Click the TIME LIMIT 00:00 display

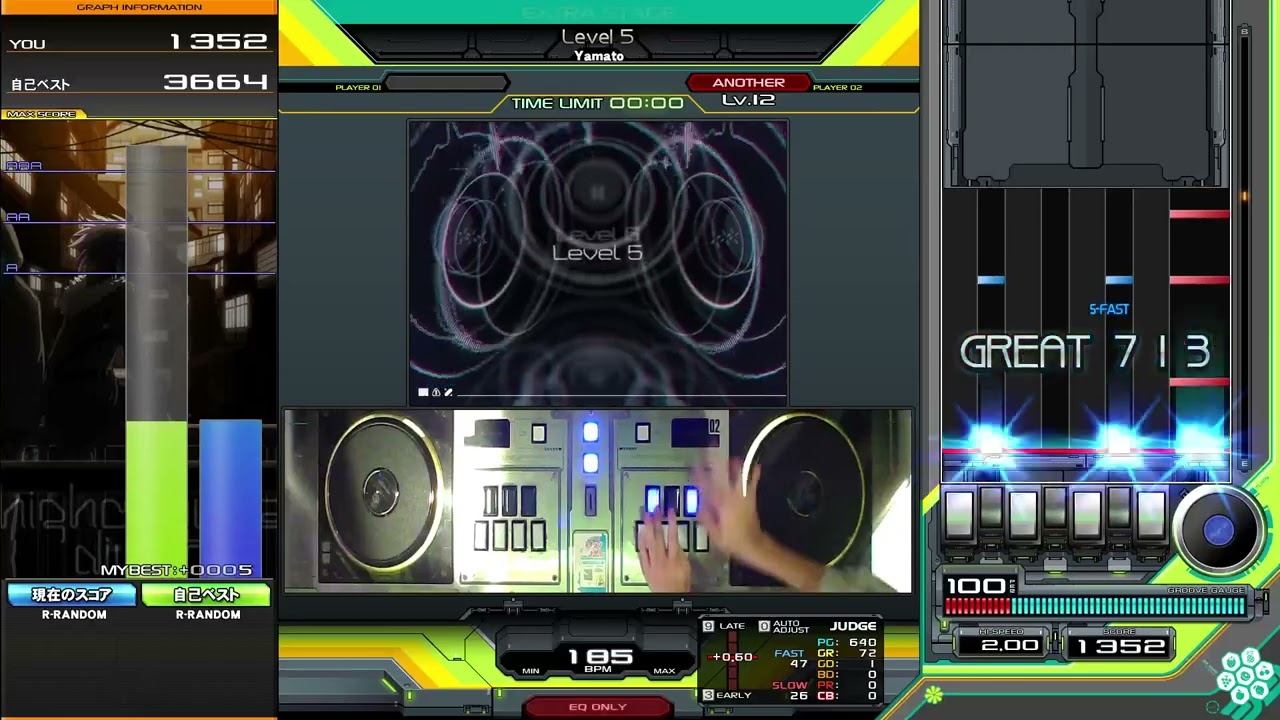[x=597, y=103]
